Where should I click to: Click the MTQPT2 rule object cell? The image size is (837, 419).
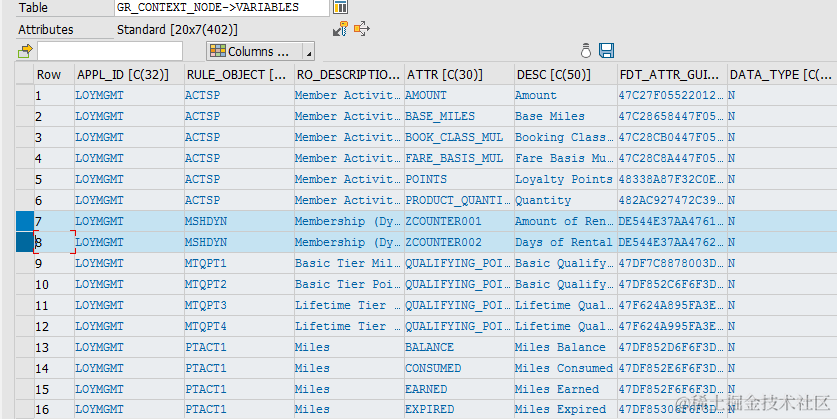[239, 284]
